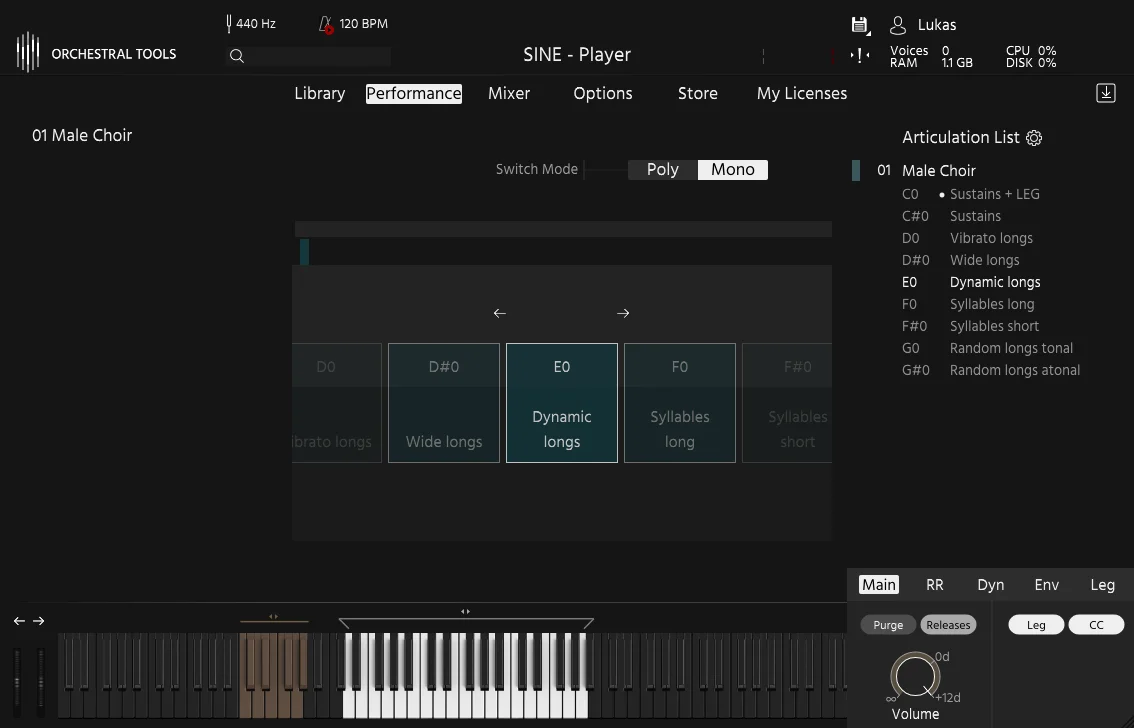Select Sustains + LEG in Articulation List

click(994, 194)
